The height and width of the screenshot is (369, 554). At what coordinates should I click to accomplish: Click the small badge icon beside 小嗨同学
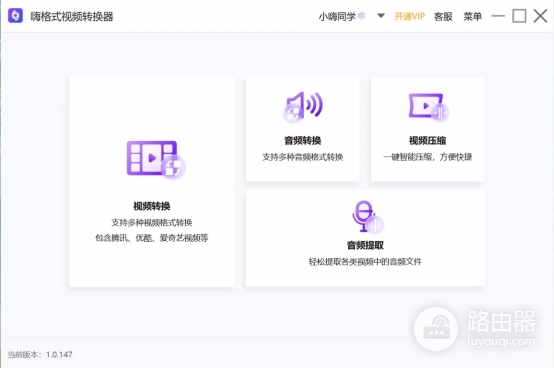click(361, 16)
